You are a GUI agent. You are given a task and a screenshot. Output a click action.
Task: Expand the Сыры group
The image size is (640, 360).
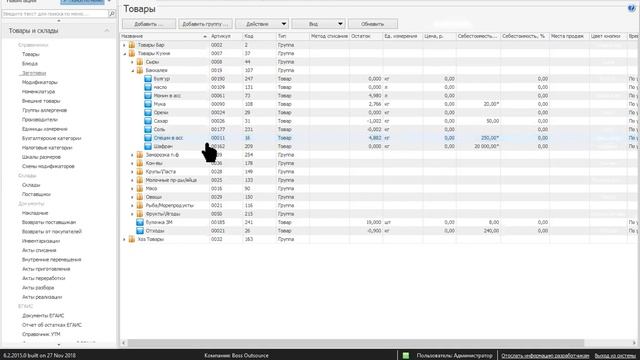click(x=132, y=62)
